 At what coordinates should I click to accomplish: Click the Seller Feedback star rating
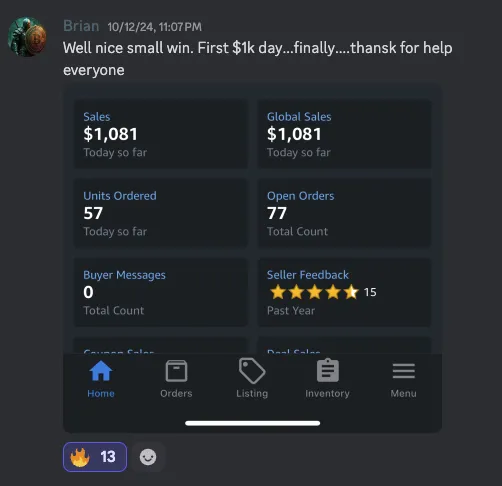(314, 292)
